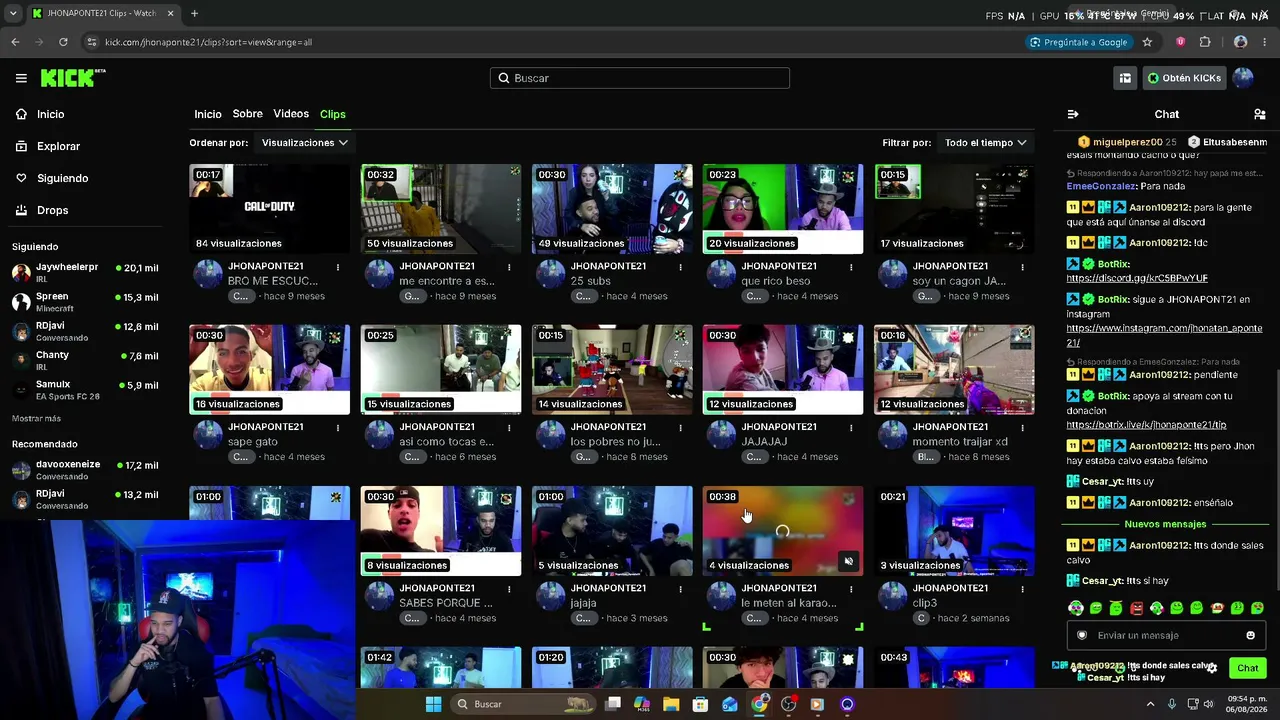Open options for the 'JAJAJAJ' clip
This screenshot has height=720, width=1280.
[x=851, y=428]
